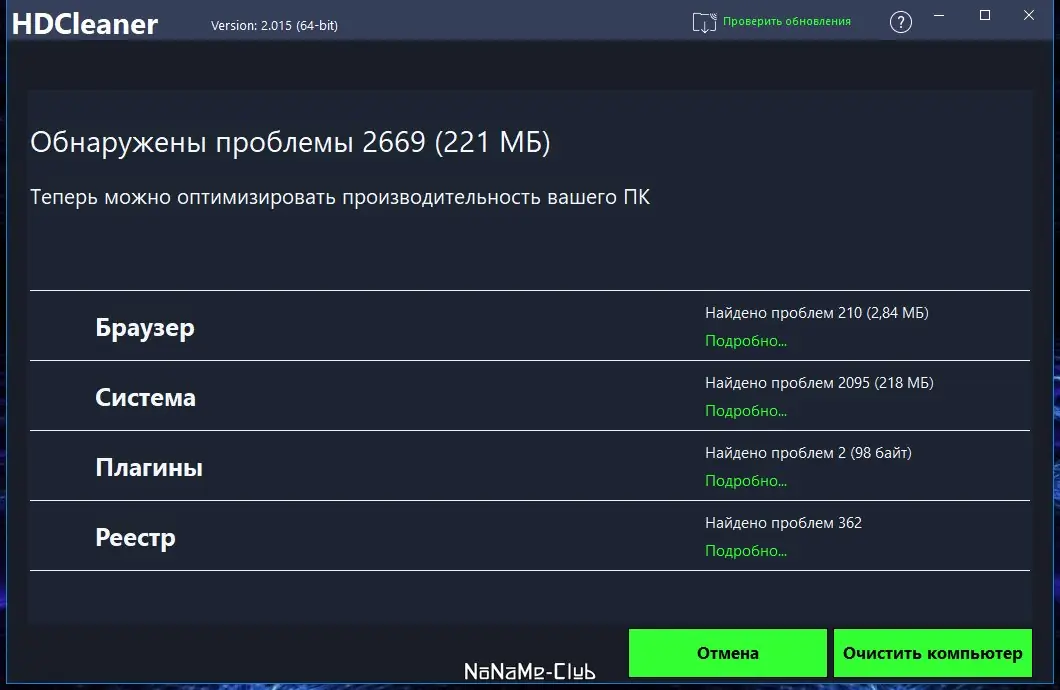
Task: Click the heading Обнаружены проблемы 2669 (221 МБ)
Action: [290, 143]
